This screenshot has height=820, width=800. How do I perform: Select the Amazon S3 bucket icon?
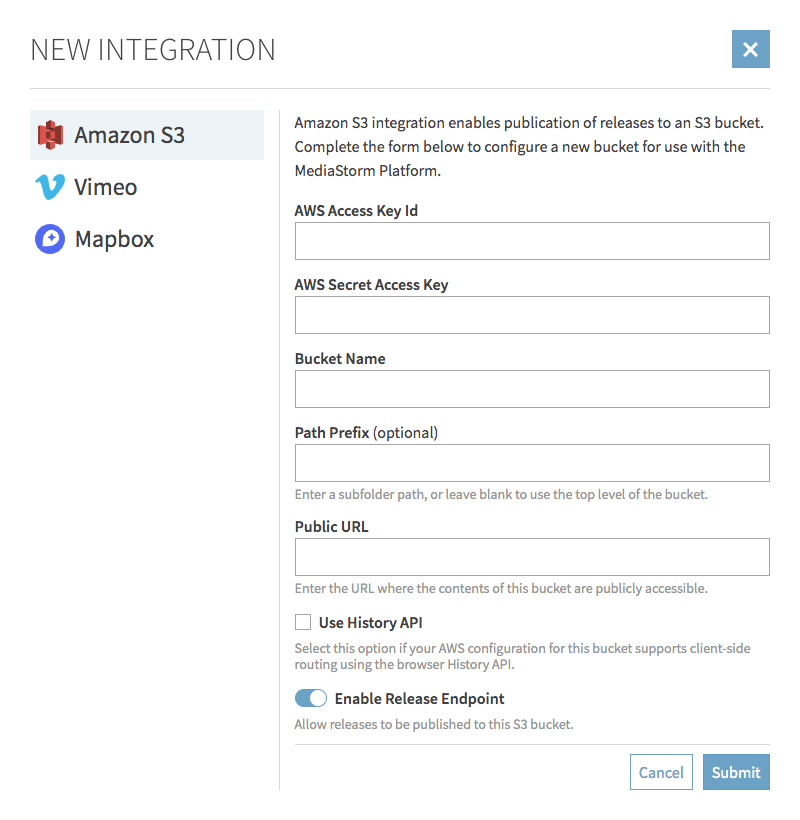[52, 135]
